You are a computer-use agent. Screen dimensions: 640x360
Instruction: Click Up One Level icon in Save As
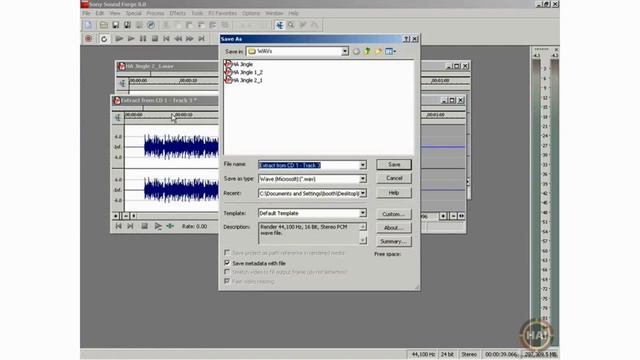click(x=367, y=51)
